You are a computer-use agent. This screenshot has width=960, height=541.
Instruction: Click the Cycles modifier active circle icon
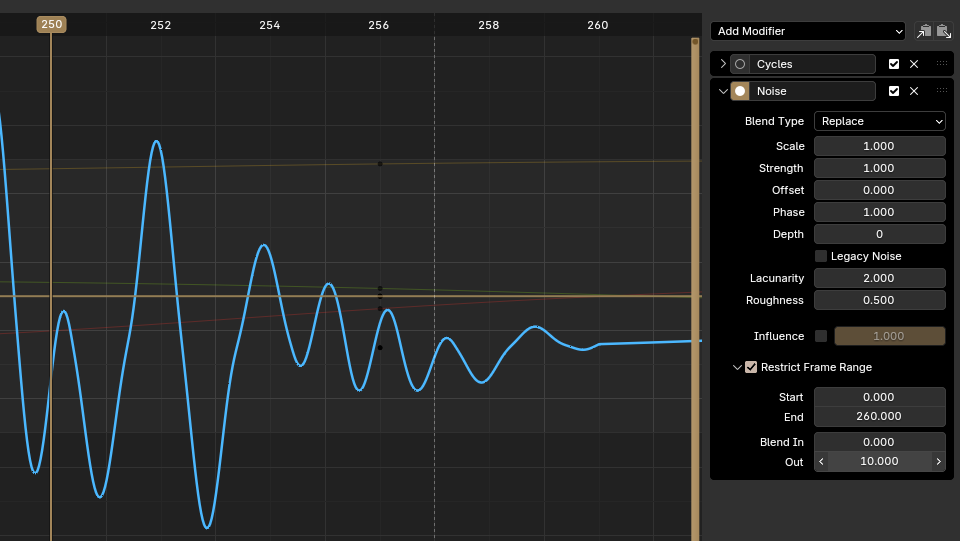coord(740,64)
